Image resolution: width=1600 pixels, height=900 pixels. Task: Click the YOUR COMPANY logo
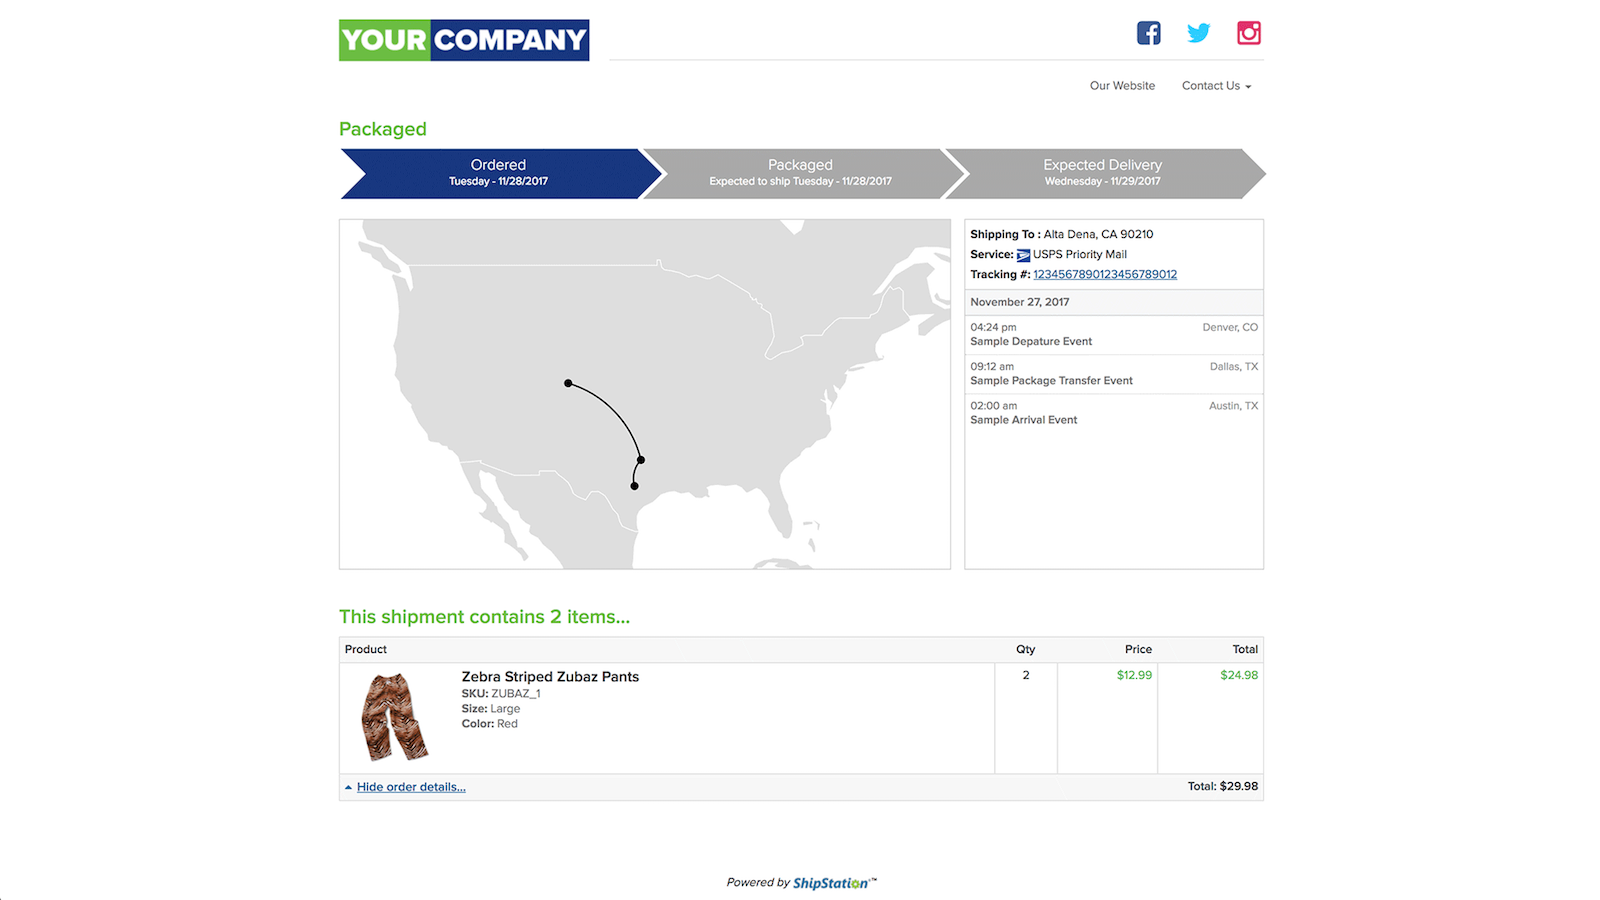coord(464,40)
